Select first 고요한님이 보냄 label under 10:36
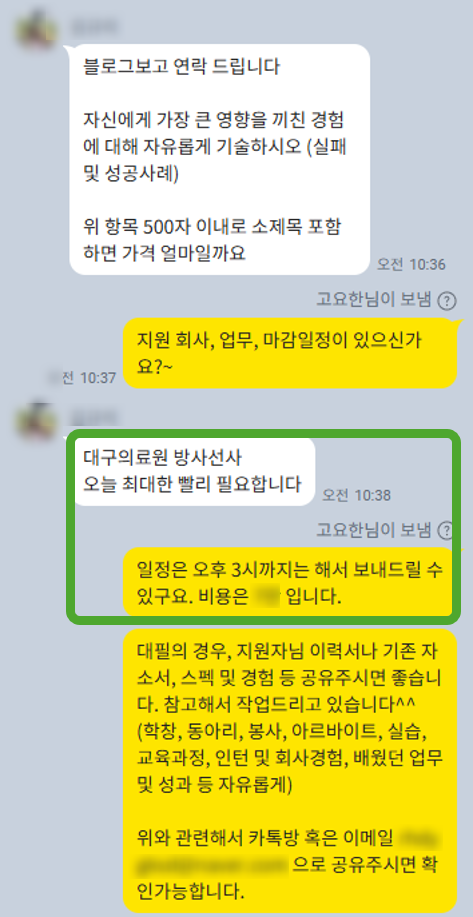 coord(374,301)
